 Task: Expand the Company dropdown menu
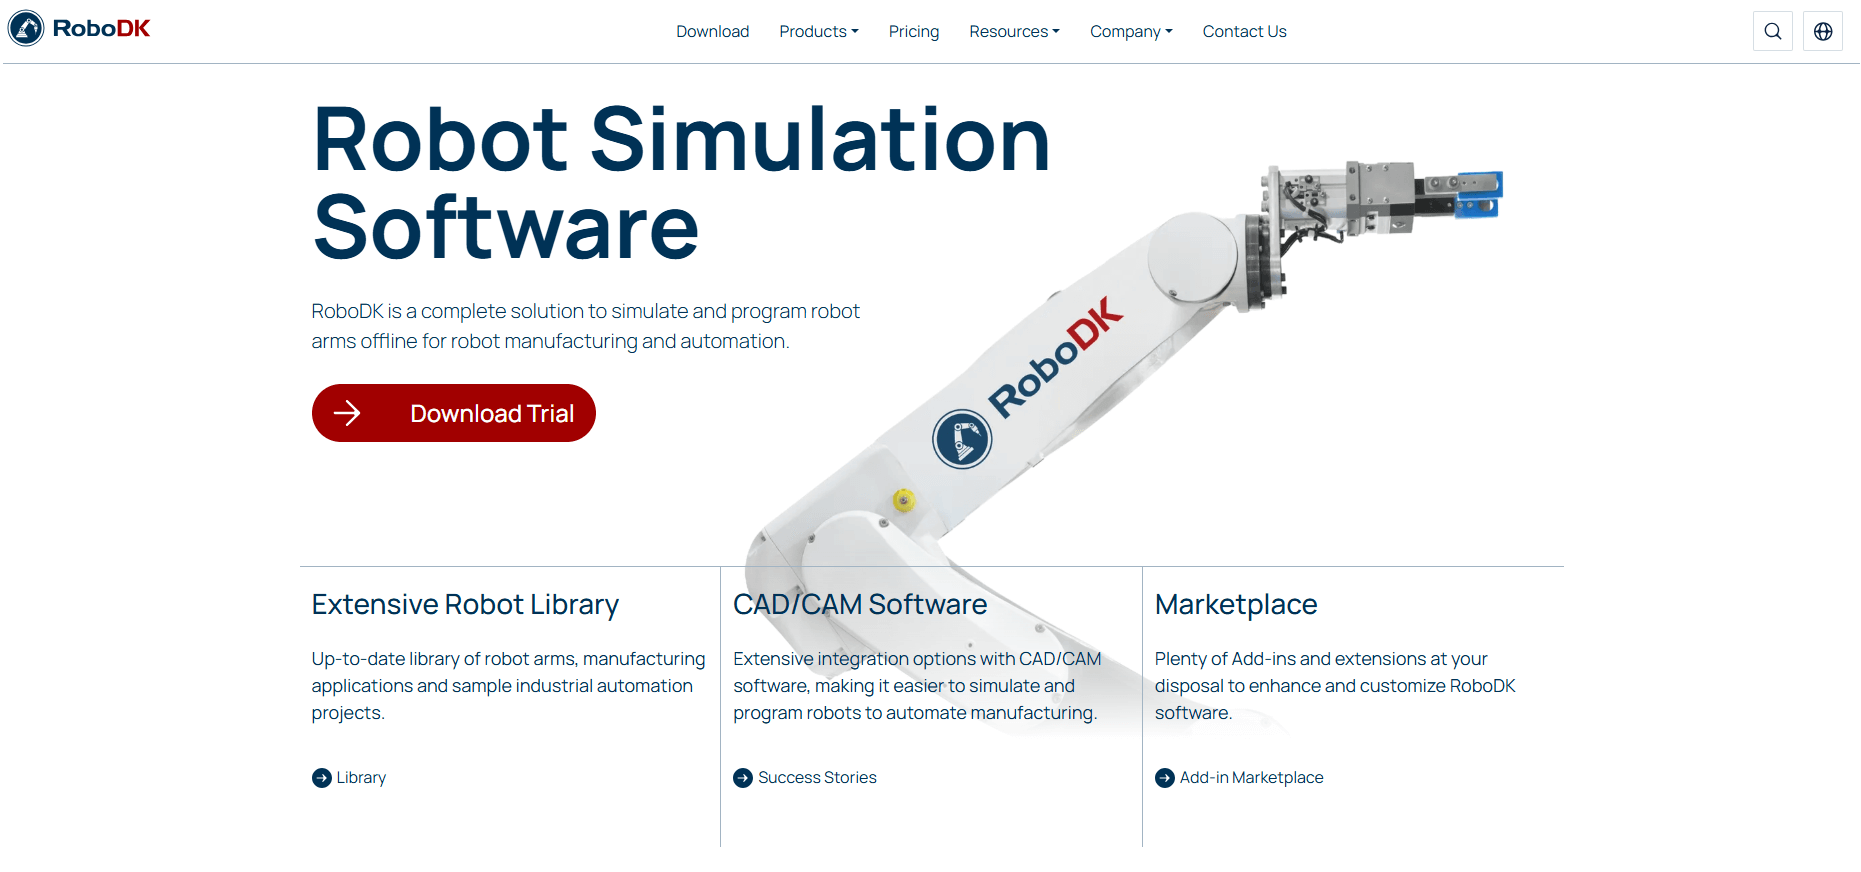tap(1131, 32)
